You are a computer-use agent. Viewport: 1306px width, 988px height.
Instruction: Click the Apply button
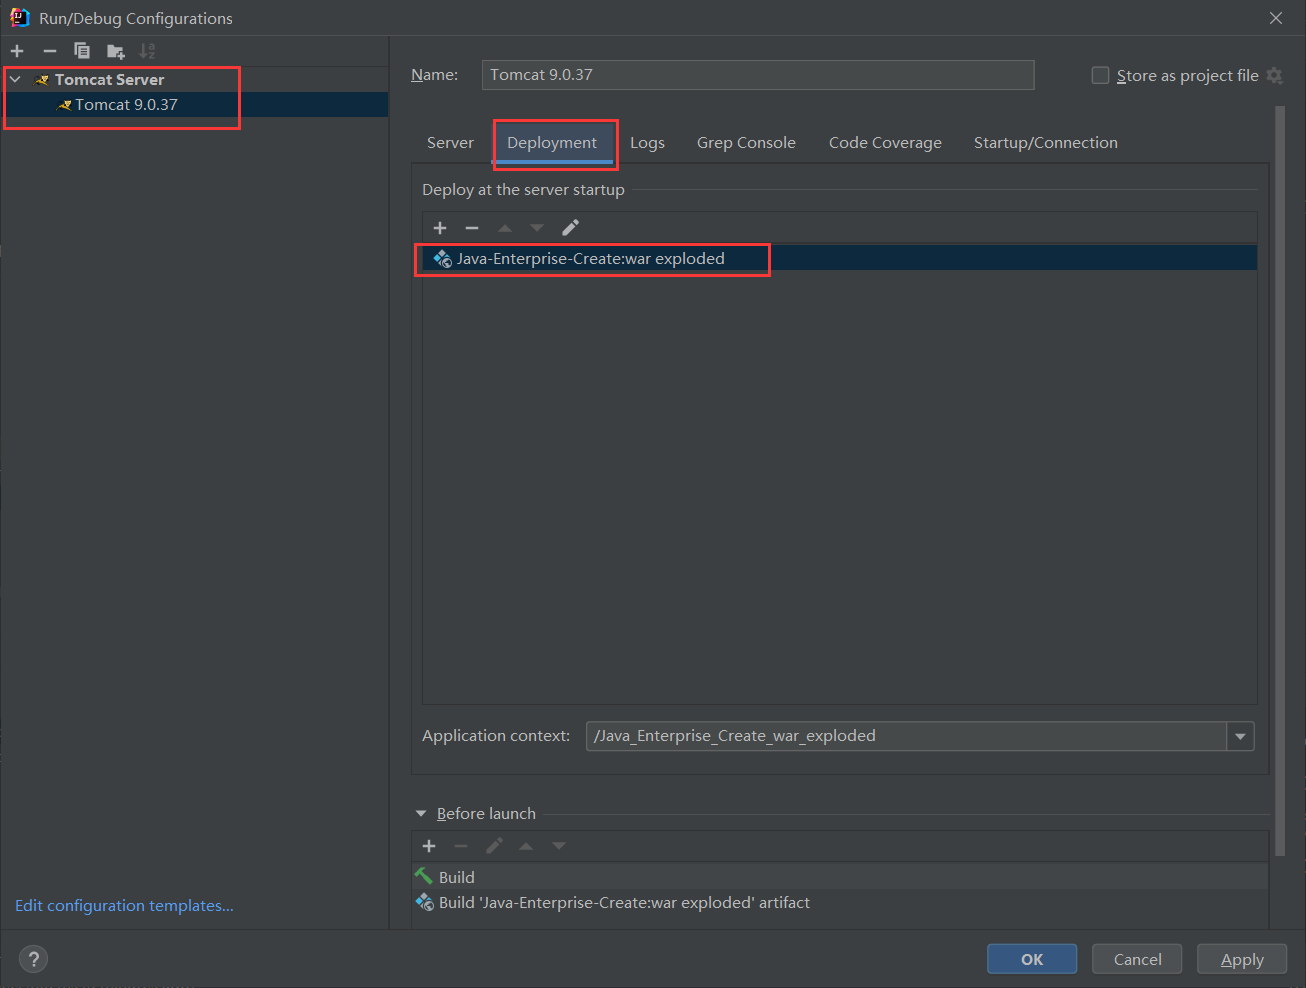pos(1241,959)
